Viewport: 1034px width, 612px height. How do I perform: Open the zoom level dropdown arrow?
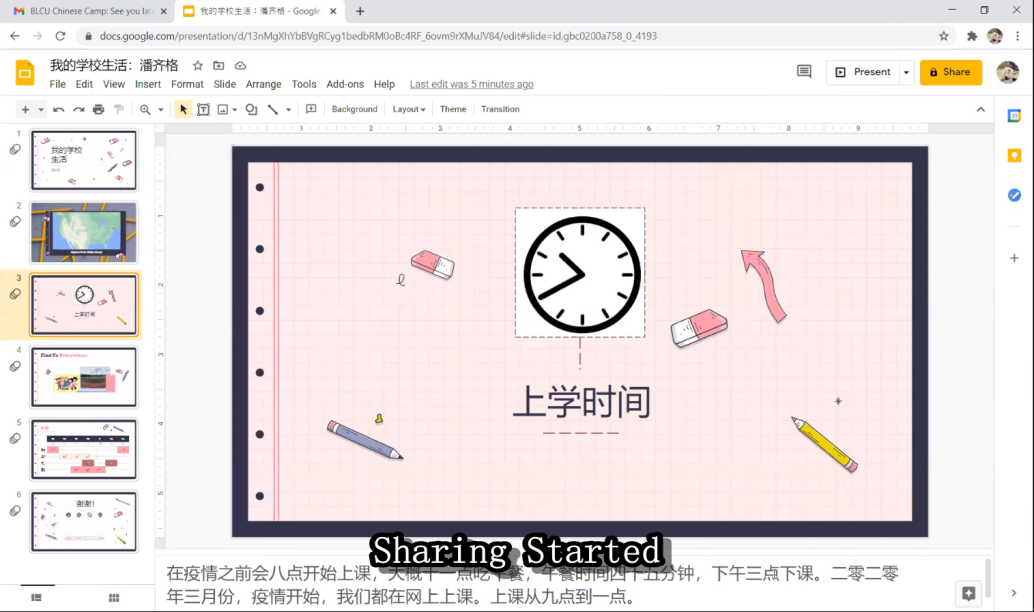coord(160,109)
